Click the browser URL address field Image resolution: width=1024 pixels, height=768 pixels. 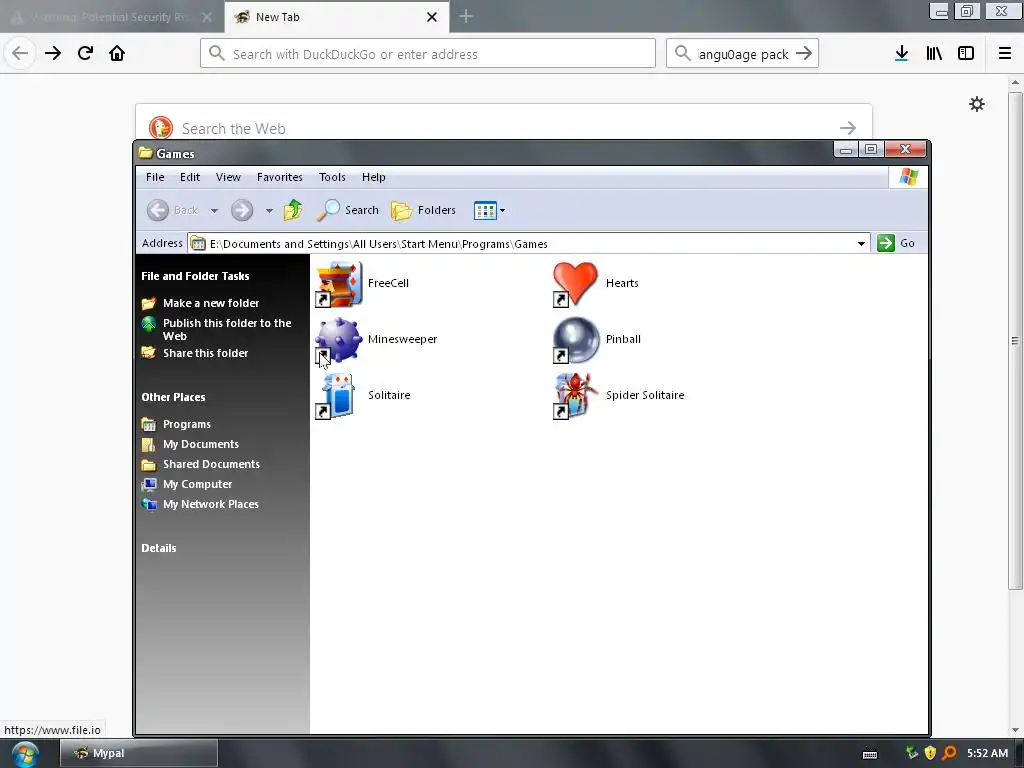[428, 54]
